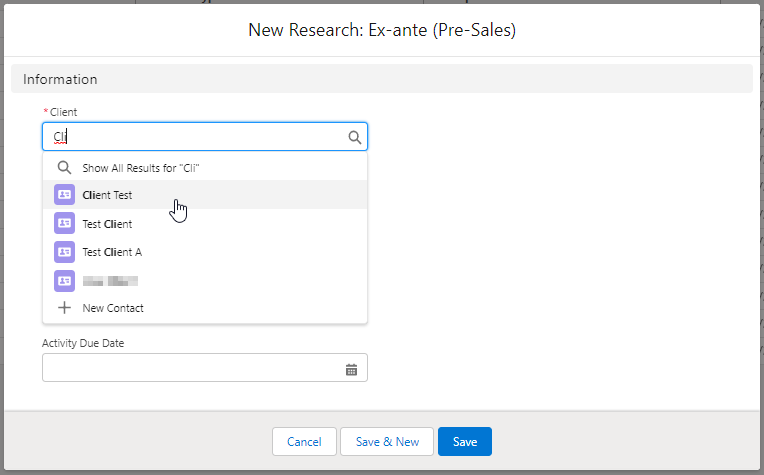Screen dimensions: 764x475
Task: Select "Client Test" from lookup results
Action: (x=107, y=195)
